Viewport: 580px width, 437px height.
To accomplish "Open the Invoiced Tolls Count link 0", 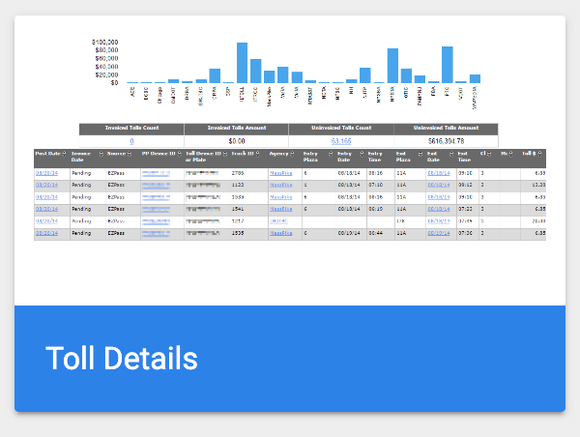I will (132, 141).
